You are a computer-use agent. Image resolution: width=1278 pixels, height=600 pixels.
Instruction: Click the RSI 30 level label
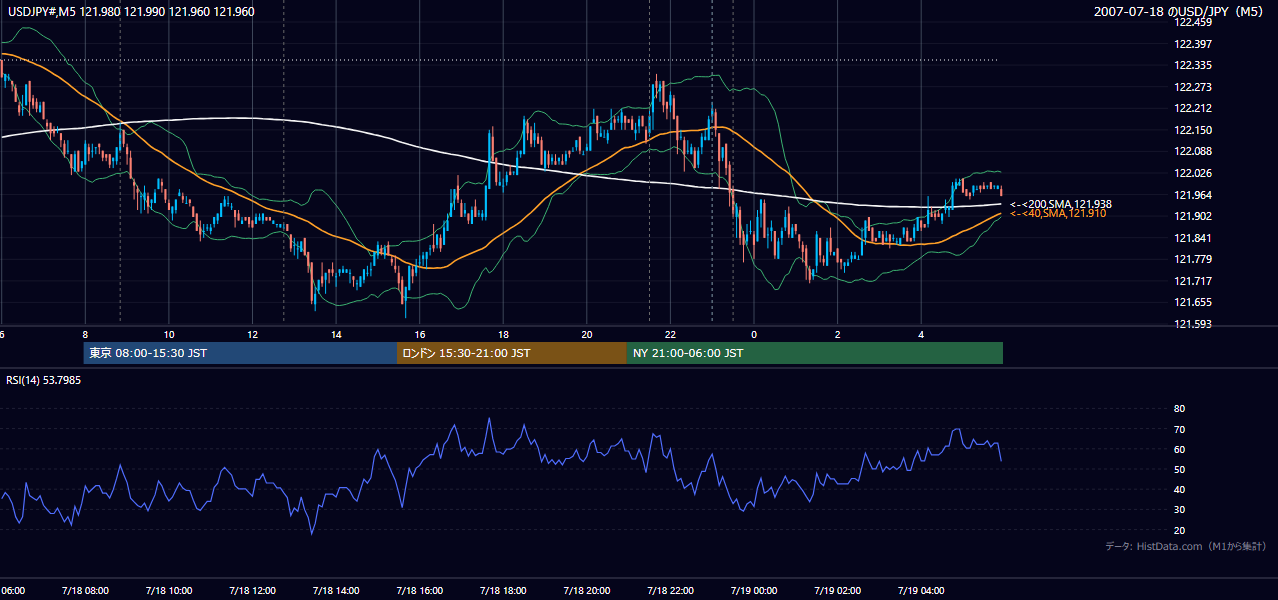1179,510
